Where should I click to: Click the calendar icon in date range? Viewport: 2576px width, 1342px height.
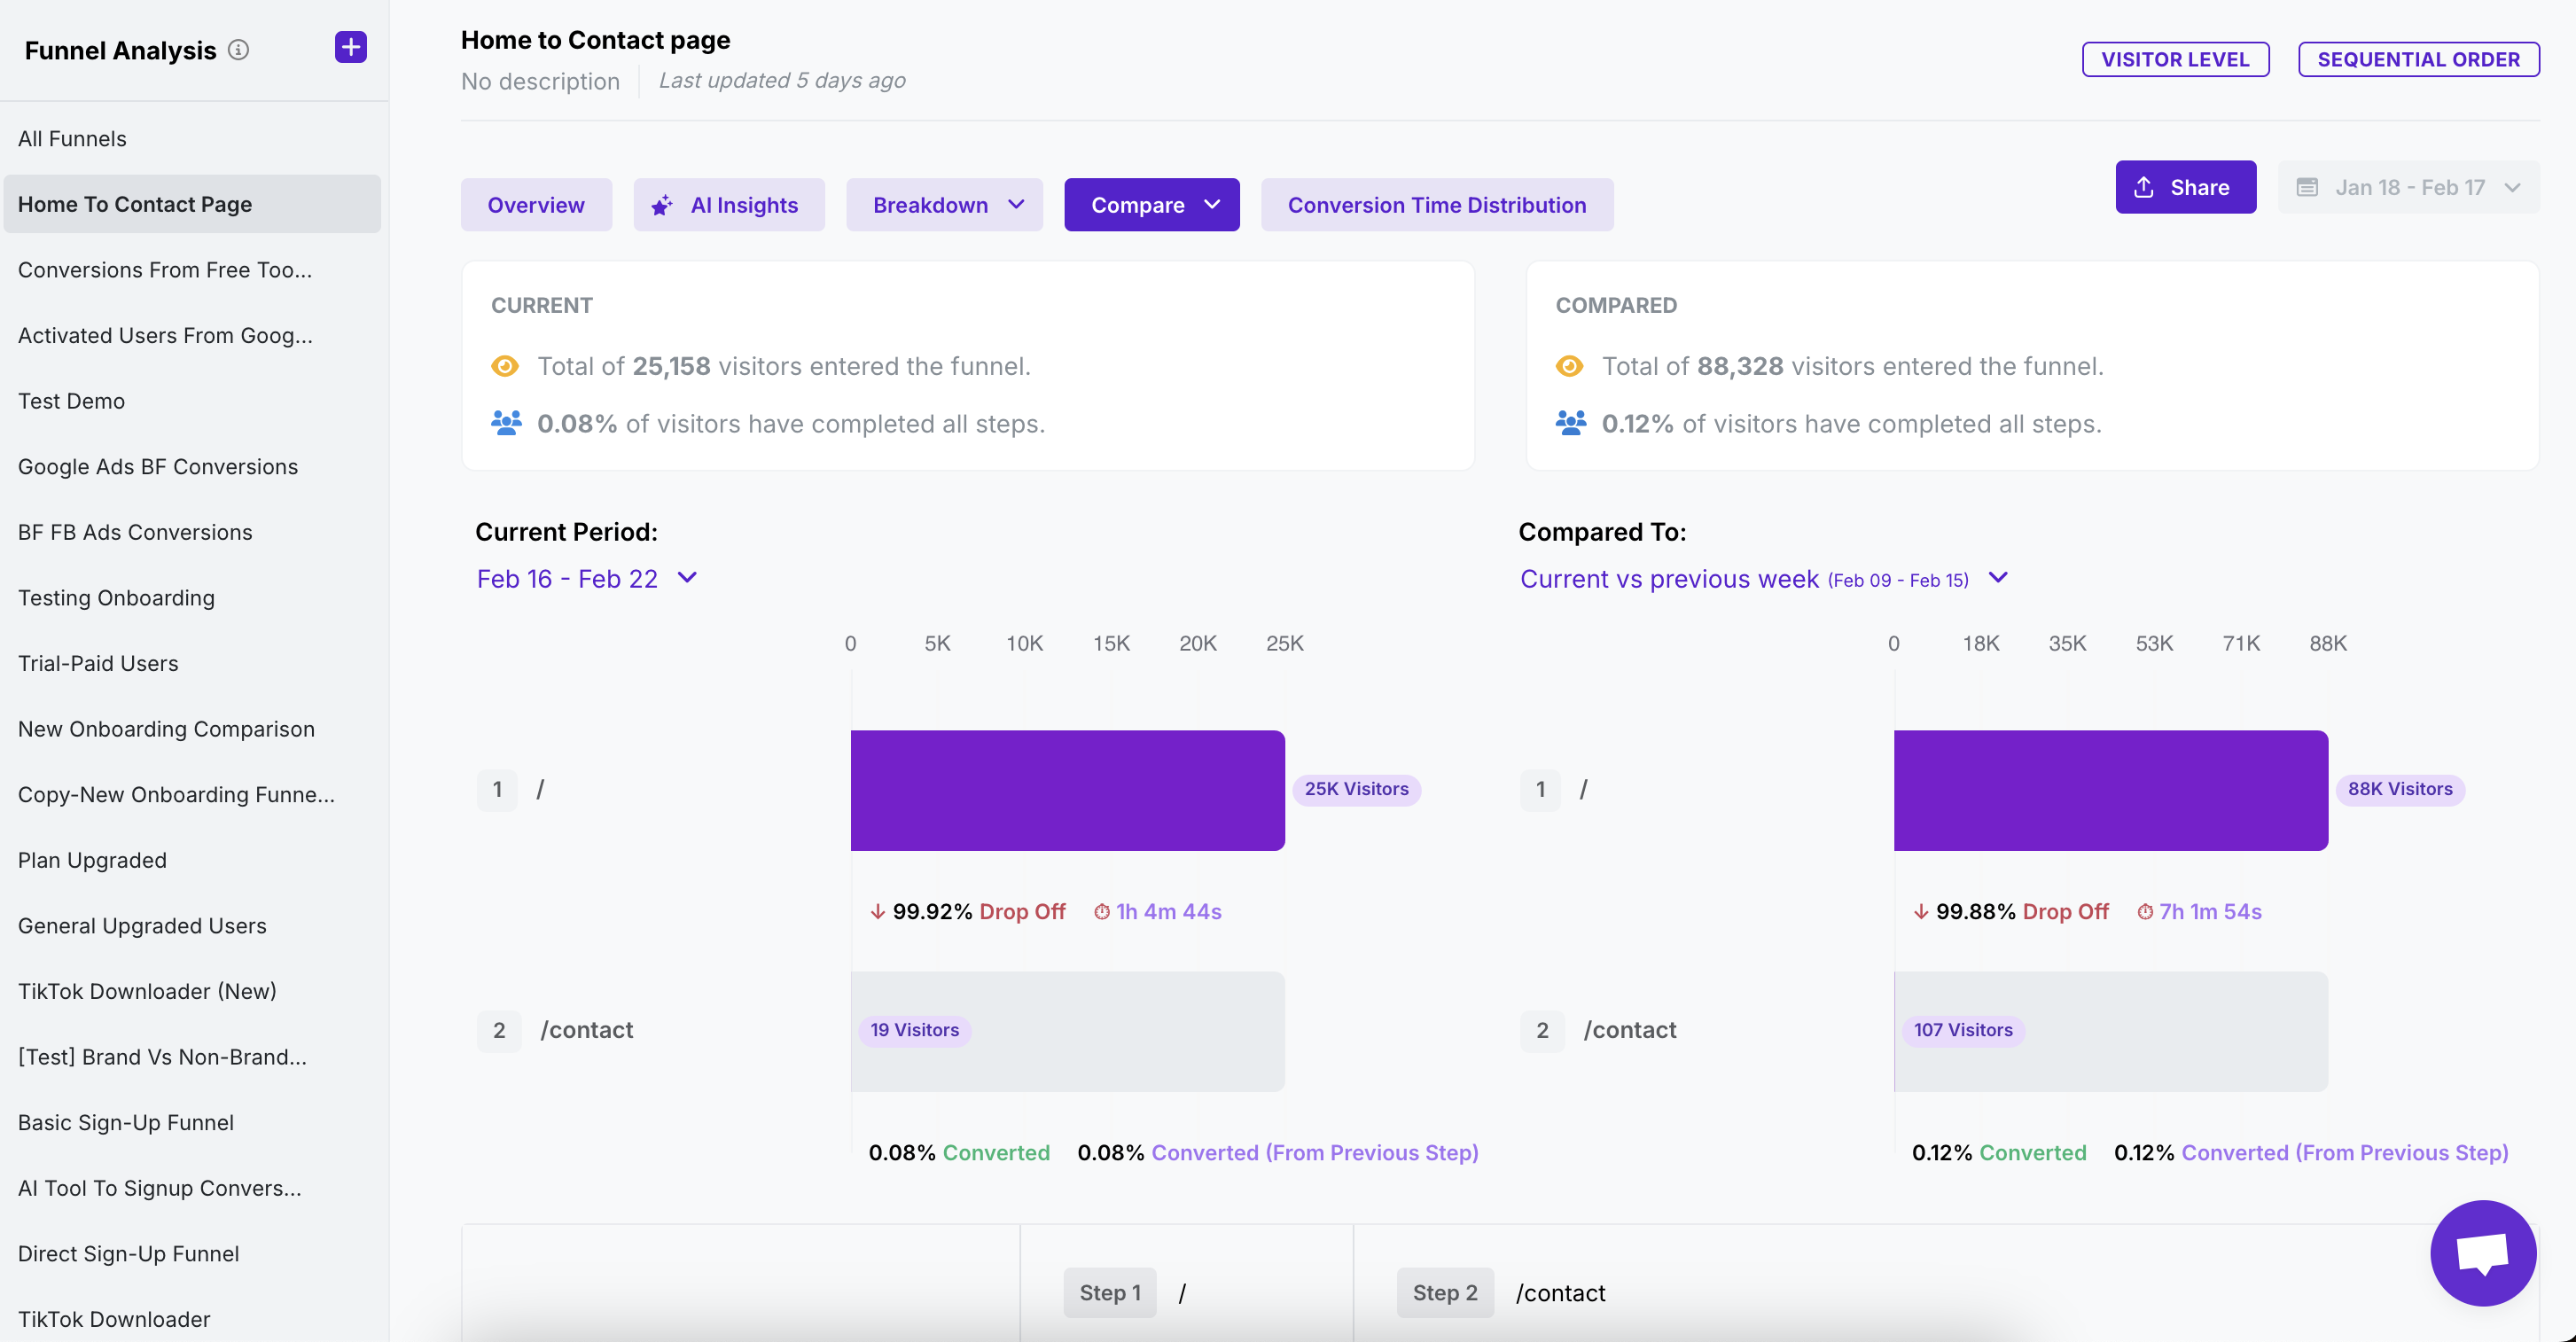(x=2307, y=187)
